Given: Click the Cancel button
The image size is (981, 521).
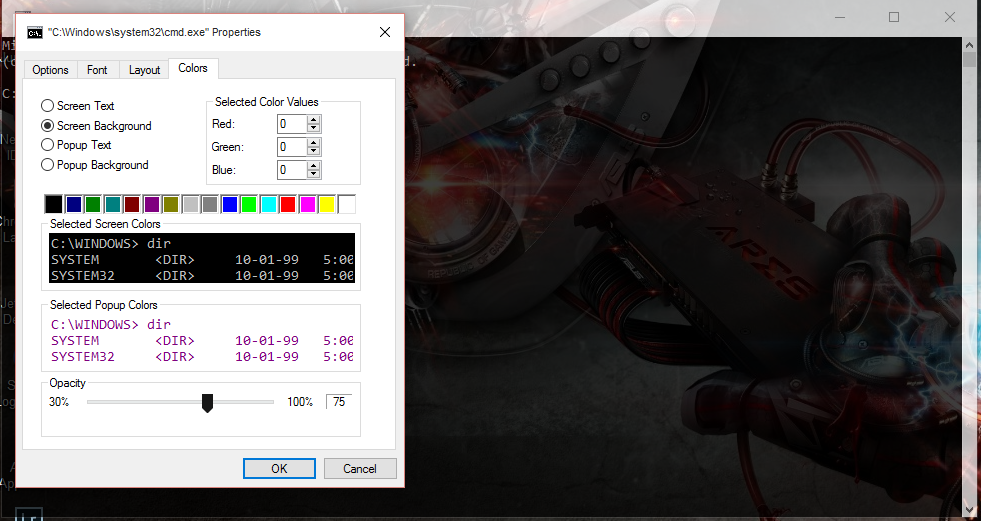Looking at the screenshot, I should [x=360, y=468].
